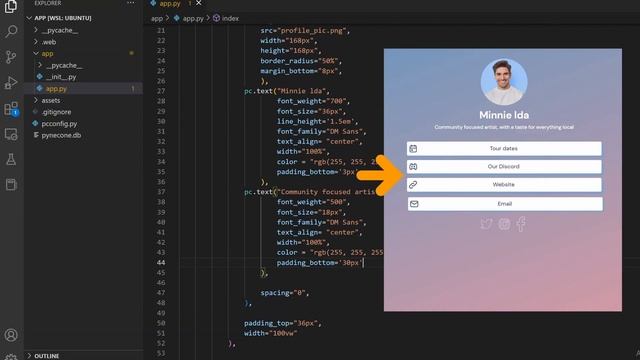The width and height of the screenshot is (640, 360).
Task: Place cursor on line 44 padding_bottom text
Action: tap(320, 263)
